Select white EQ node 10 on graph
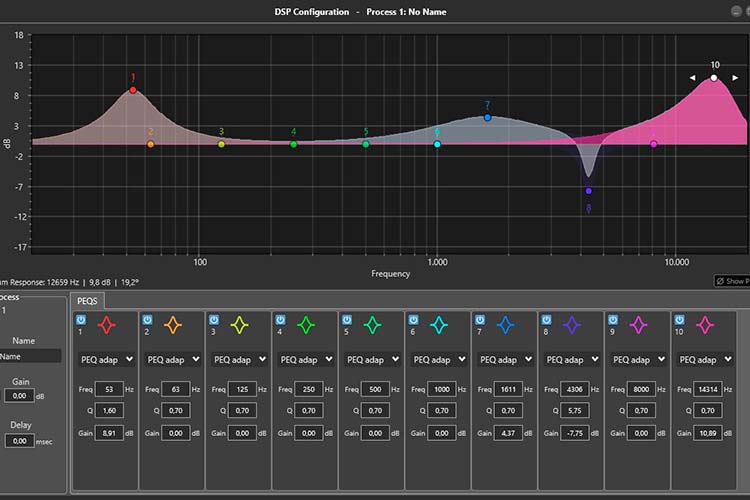Image resolution: width=750 pixels, height=500 pixels. point(714,78)
